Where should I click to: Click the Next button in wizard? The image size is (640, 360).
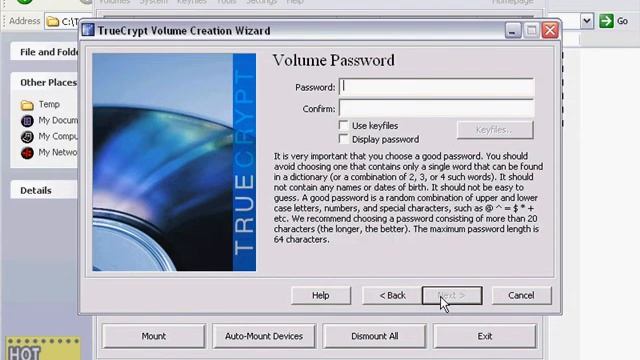452,295
